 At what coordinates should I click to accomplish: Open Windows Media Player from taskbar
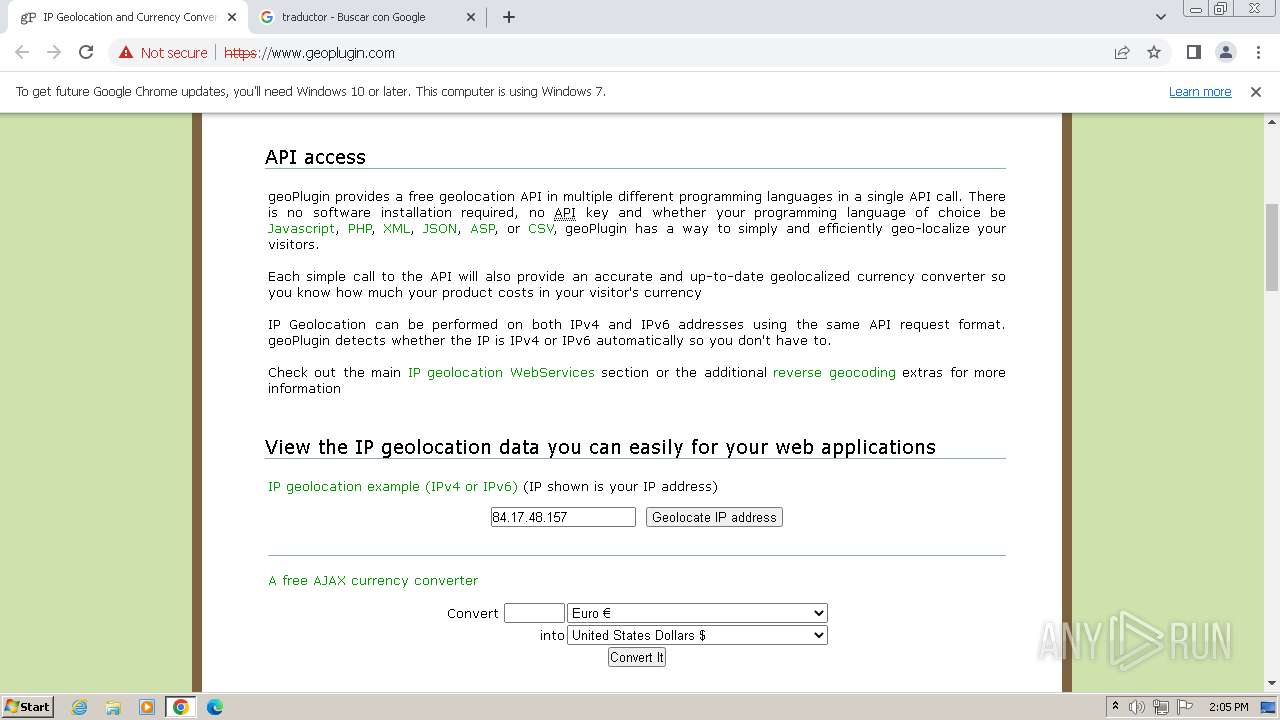[147, 707]
